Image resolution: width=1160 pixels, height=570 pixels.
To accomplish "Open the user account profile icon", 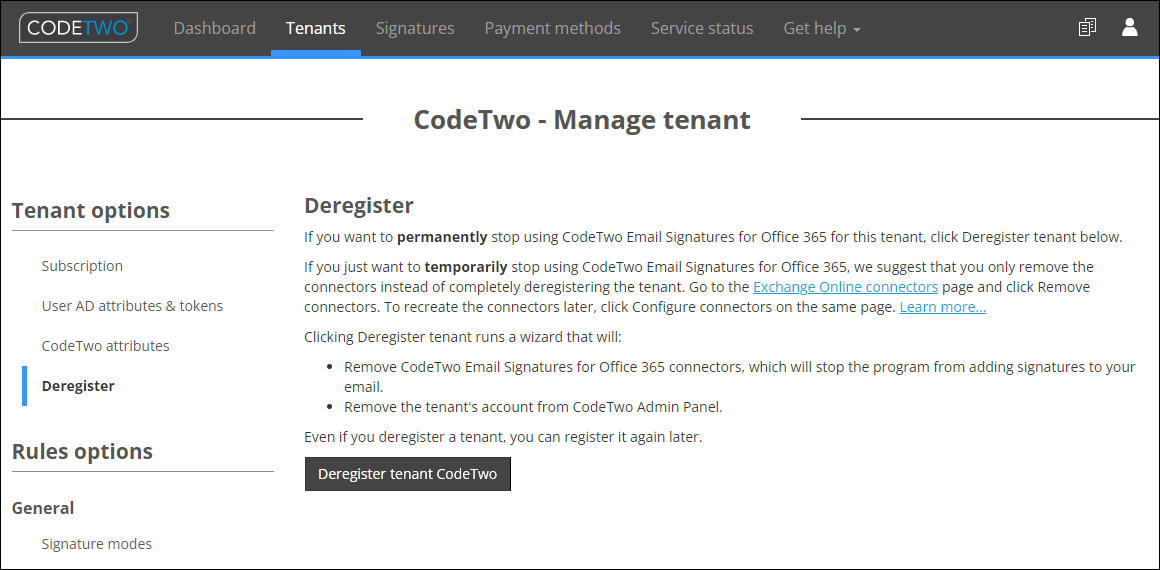I will [1130, 28].
